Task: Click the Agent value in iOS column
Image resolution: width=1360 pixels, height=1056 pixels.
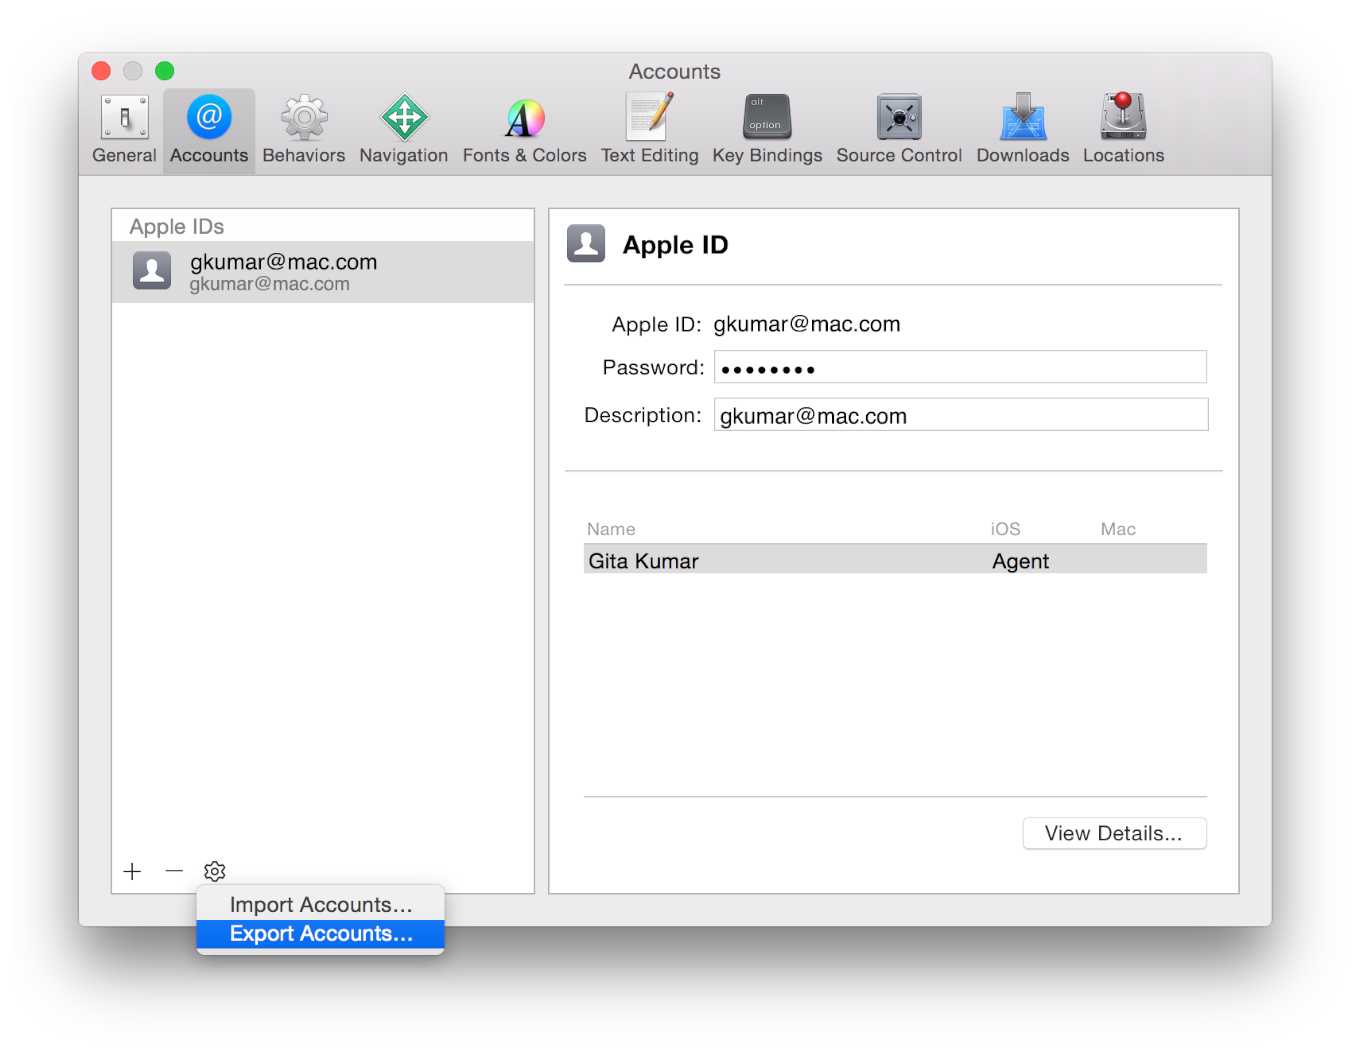Action: coord(1020,561)
